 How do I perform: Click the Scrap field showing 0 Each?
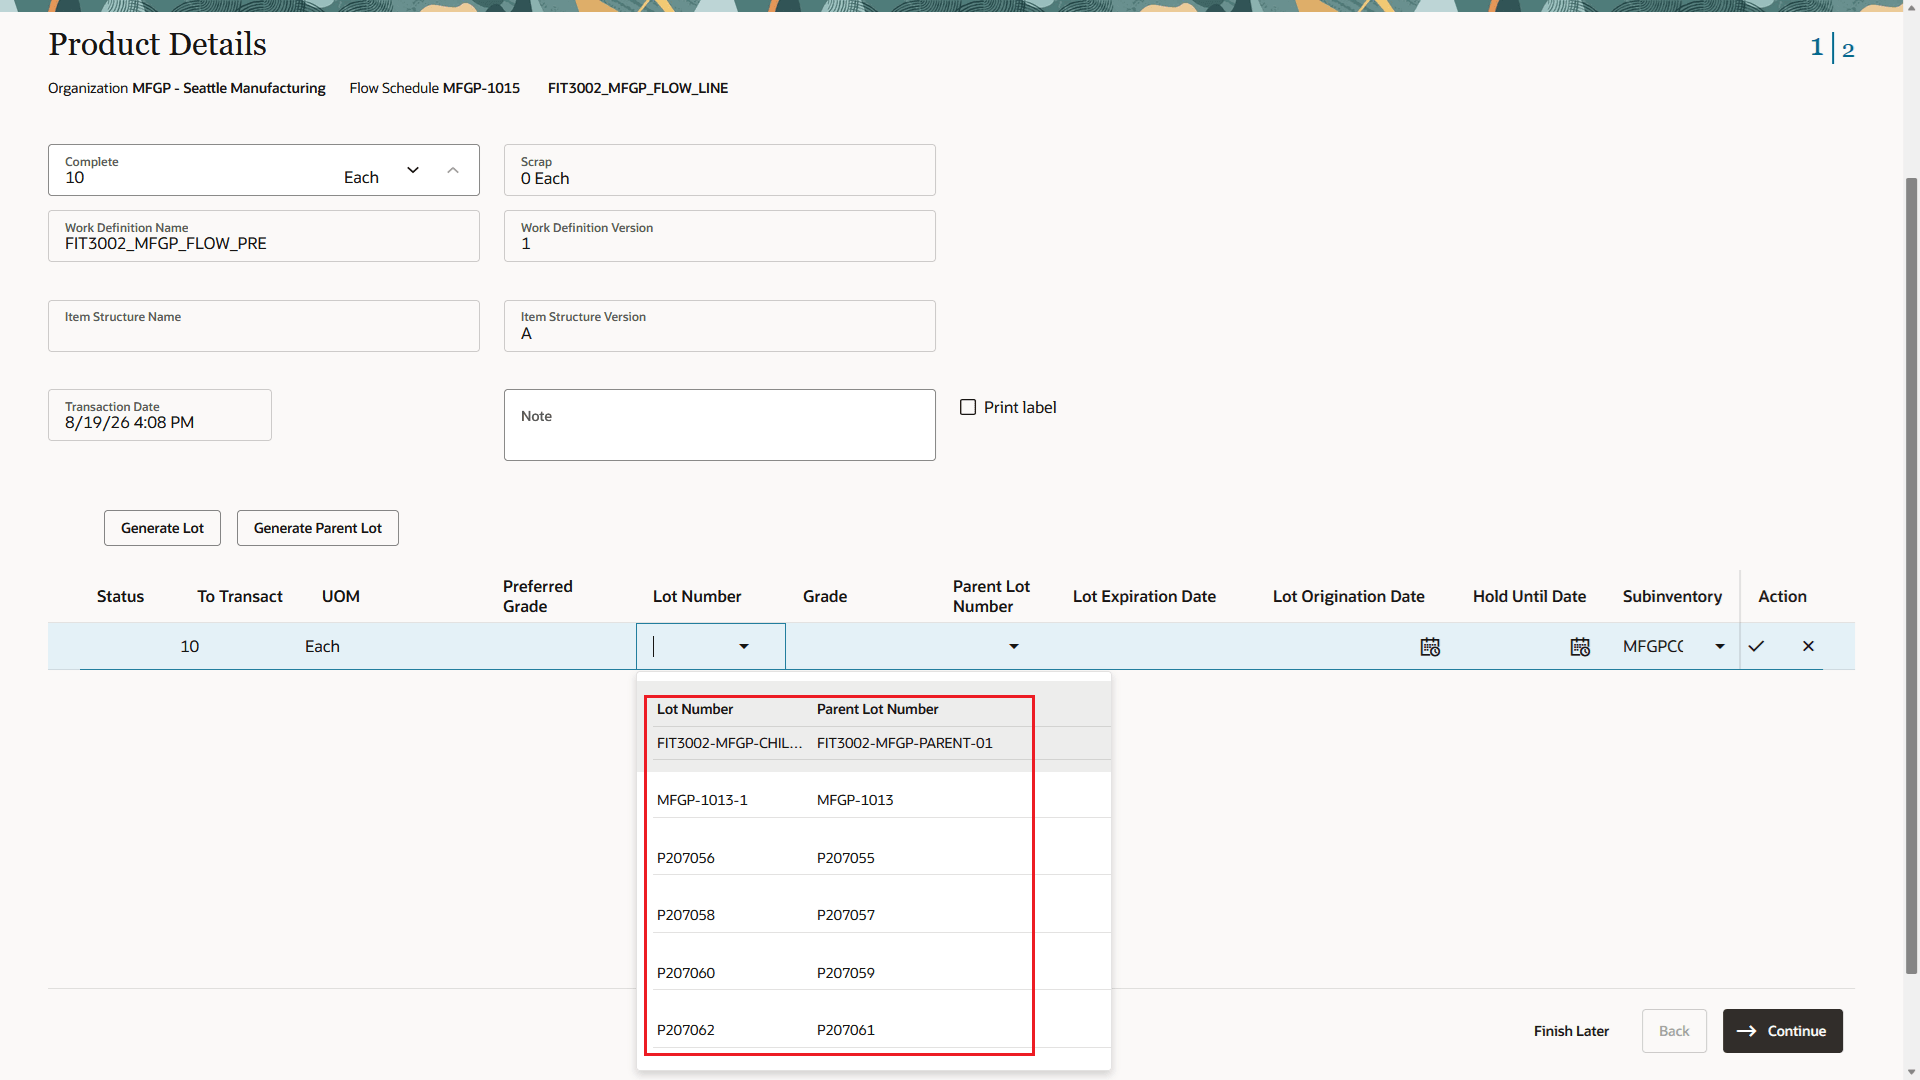pos(720,170)
